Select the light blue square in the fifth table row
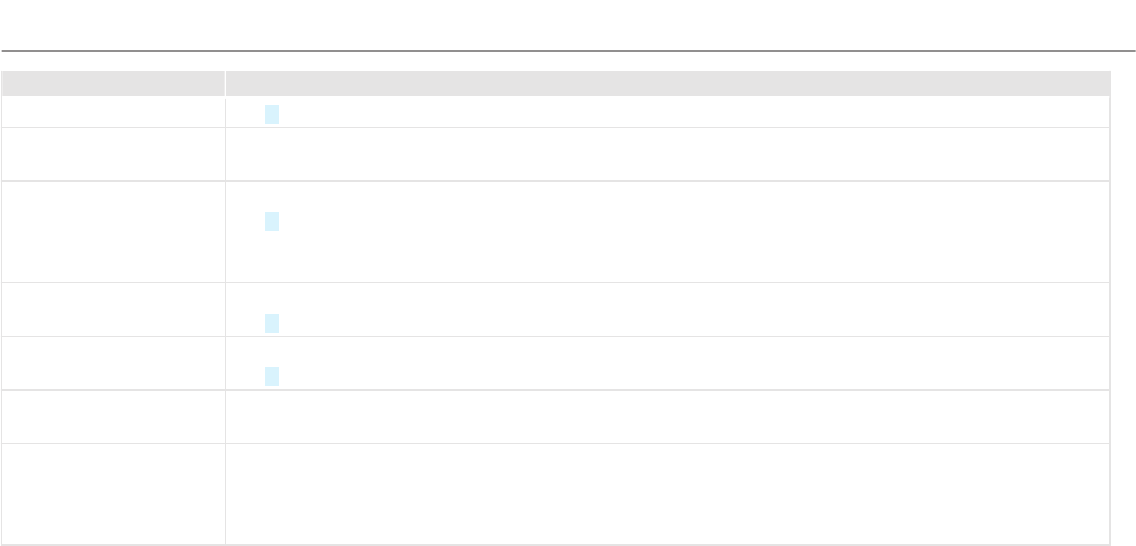 [272, 376]
